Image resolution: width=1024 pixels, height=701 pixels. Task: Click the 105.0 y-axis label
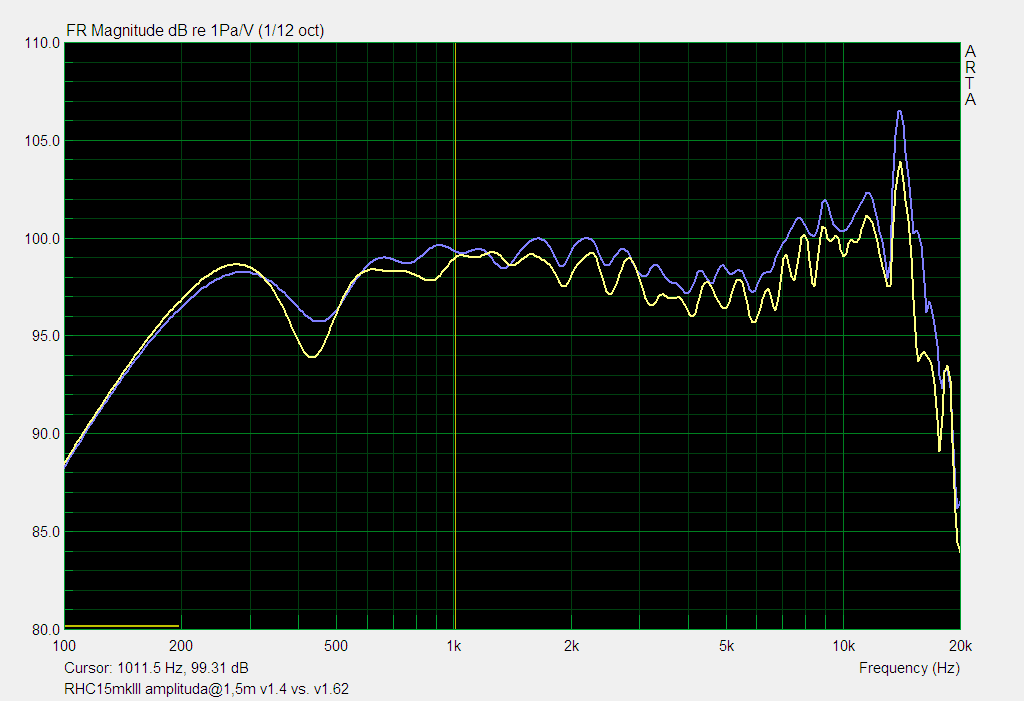pyautogui.click(x=42, y=141)
